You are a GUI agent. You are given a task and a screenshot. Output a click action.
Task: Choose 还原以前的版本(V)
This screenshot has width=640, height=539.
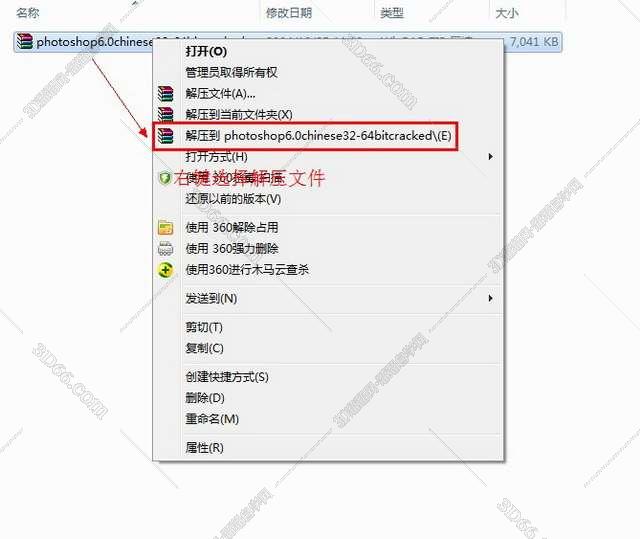click(233, 199)
